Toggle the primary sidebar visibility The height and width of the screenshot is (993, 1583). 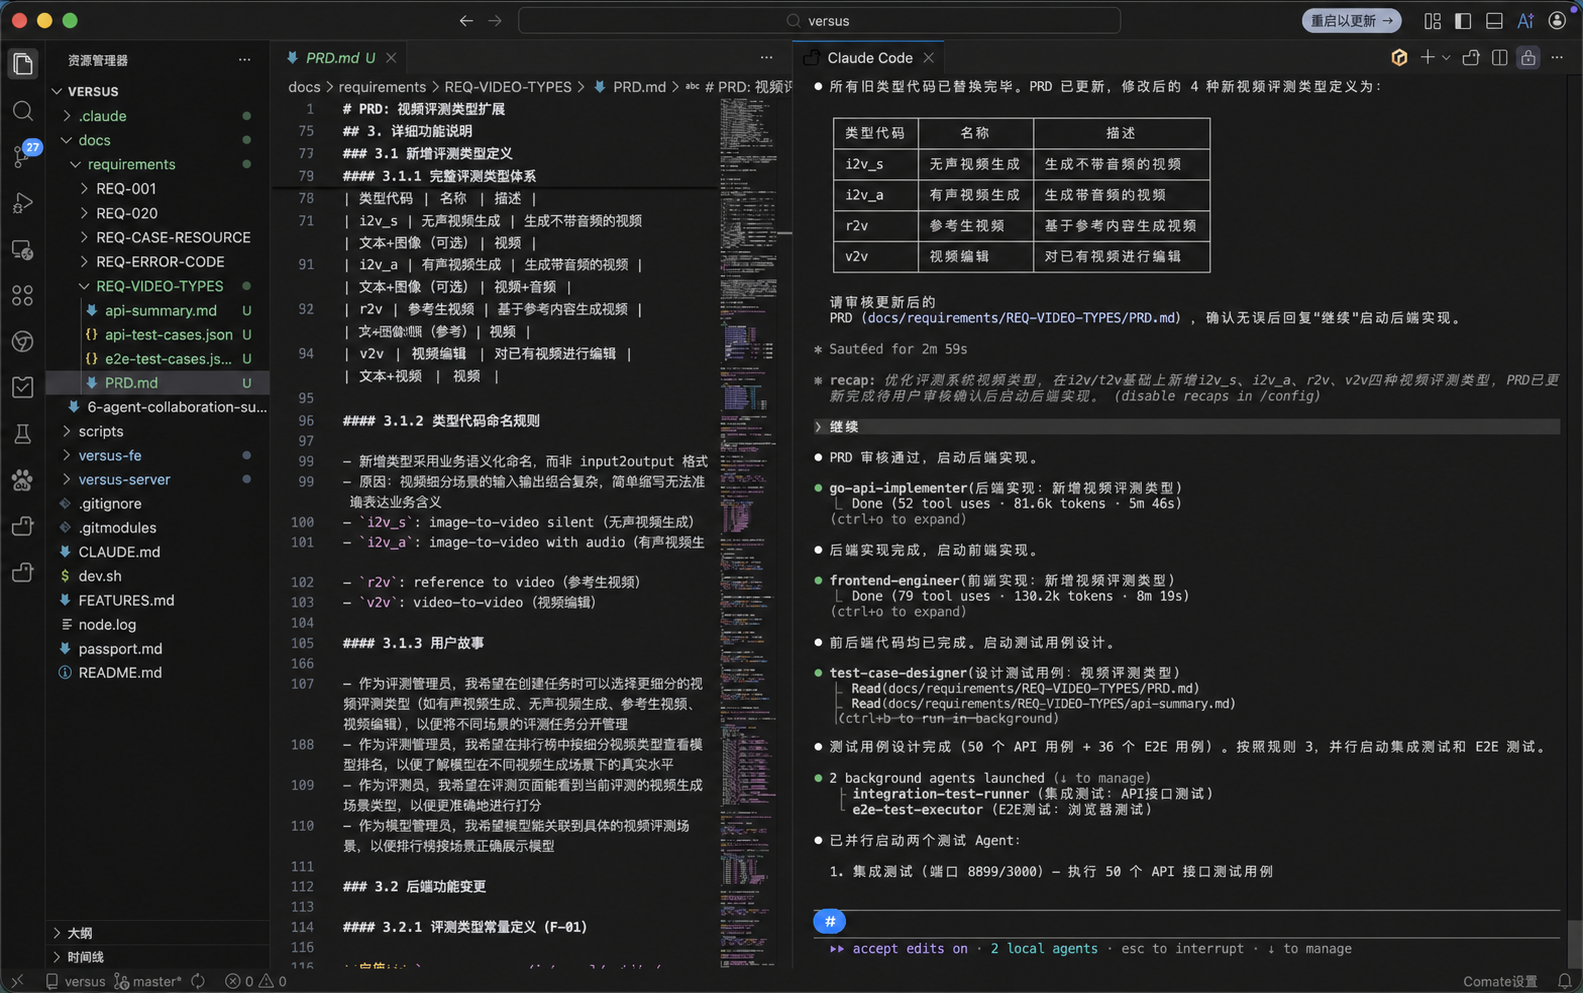point(1463,21)
